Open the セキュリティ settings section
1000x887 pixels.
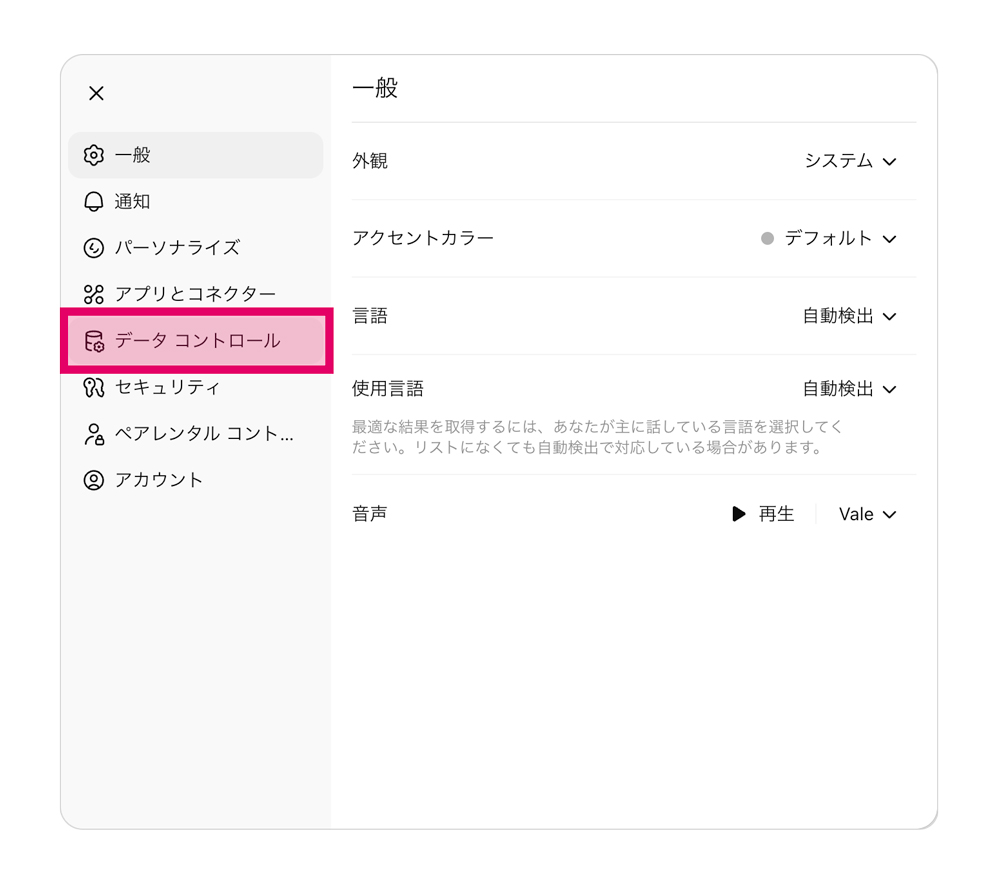pos(167,387)
